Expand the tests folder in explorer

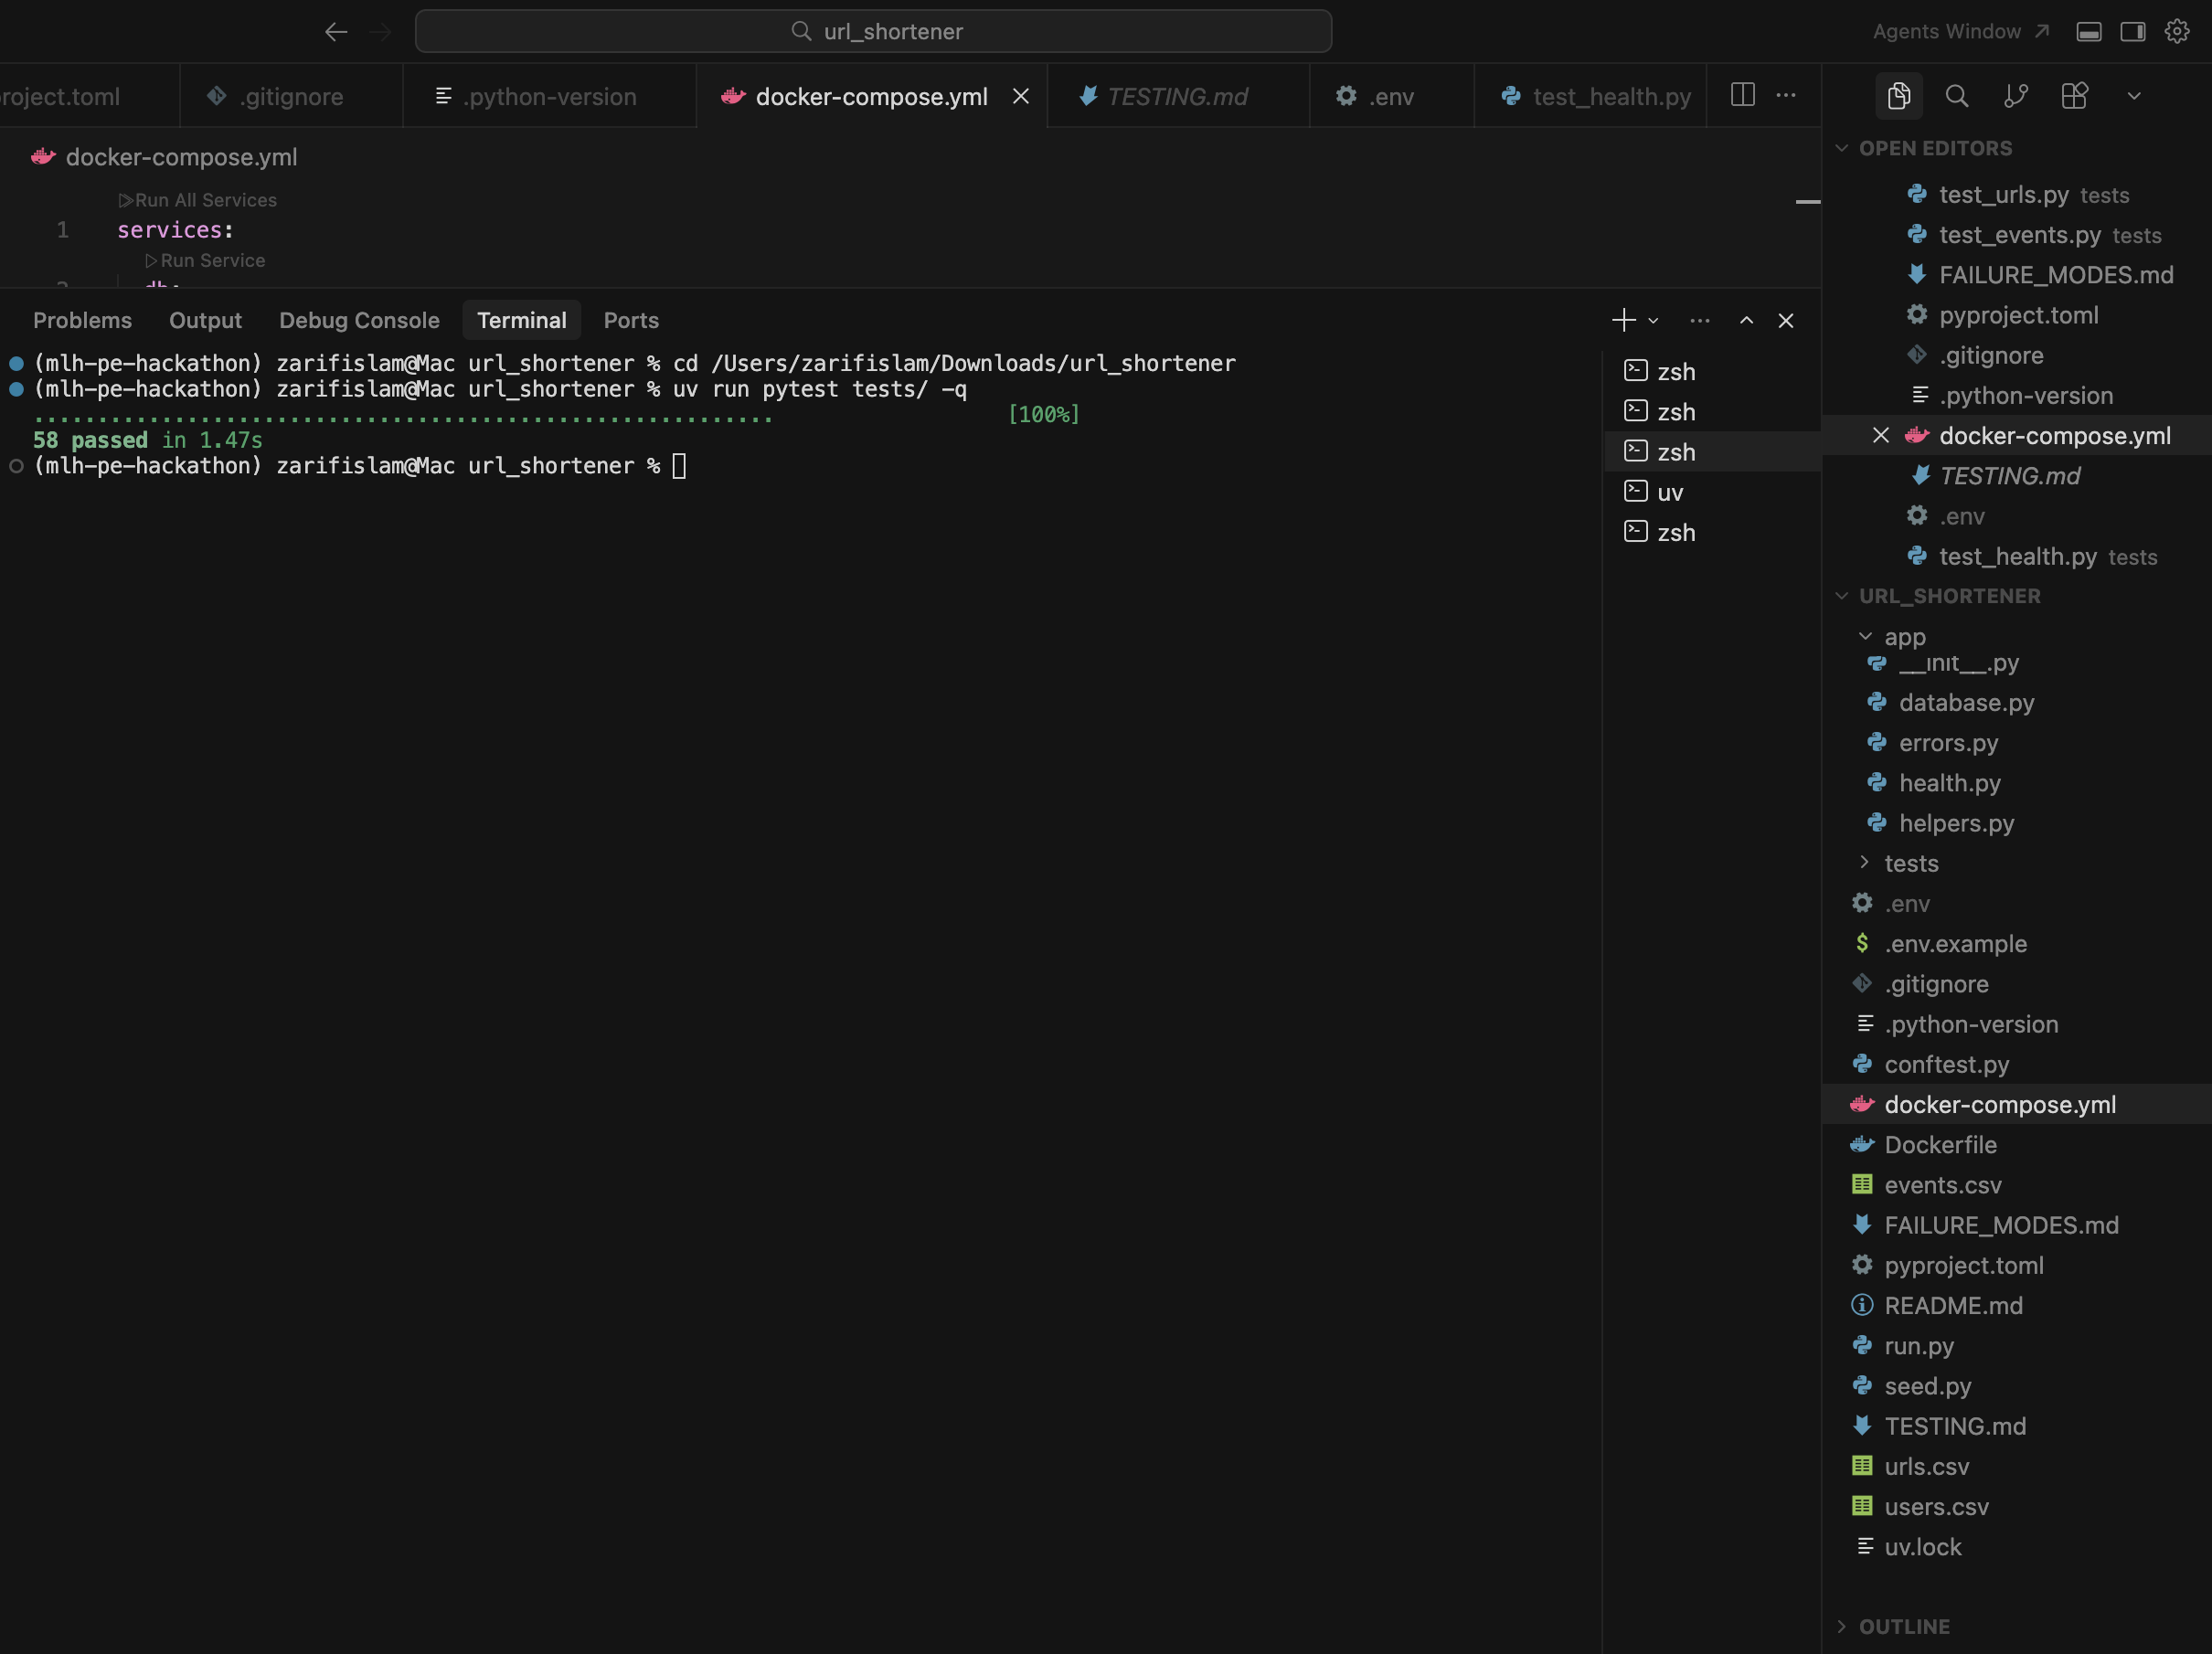click(1910, 863)
